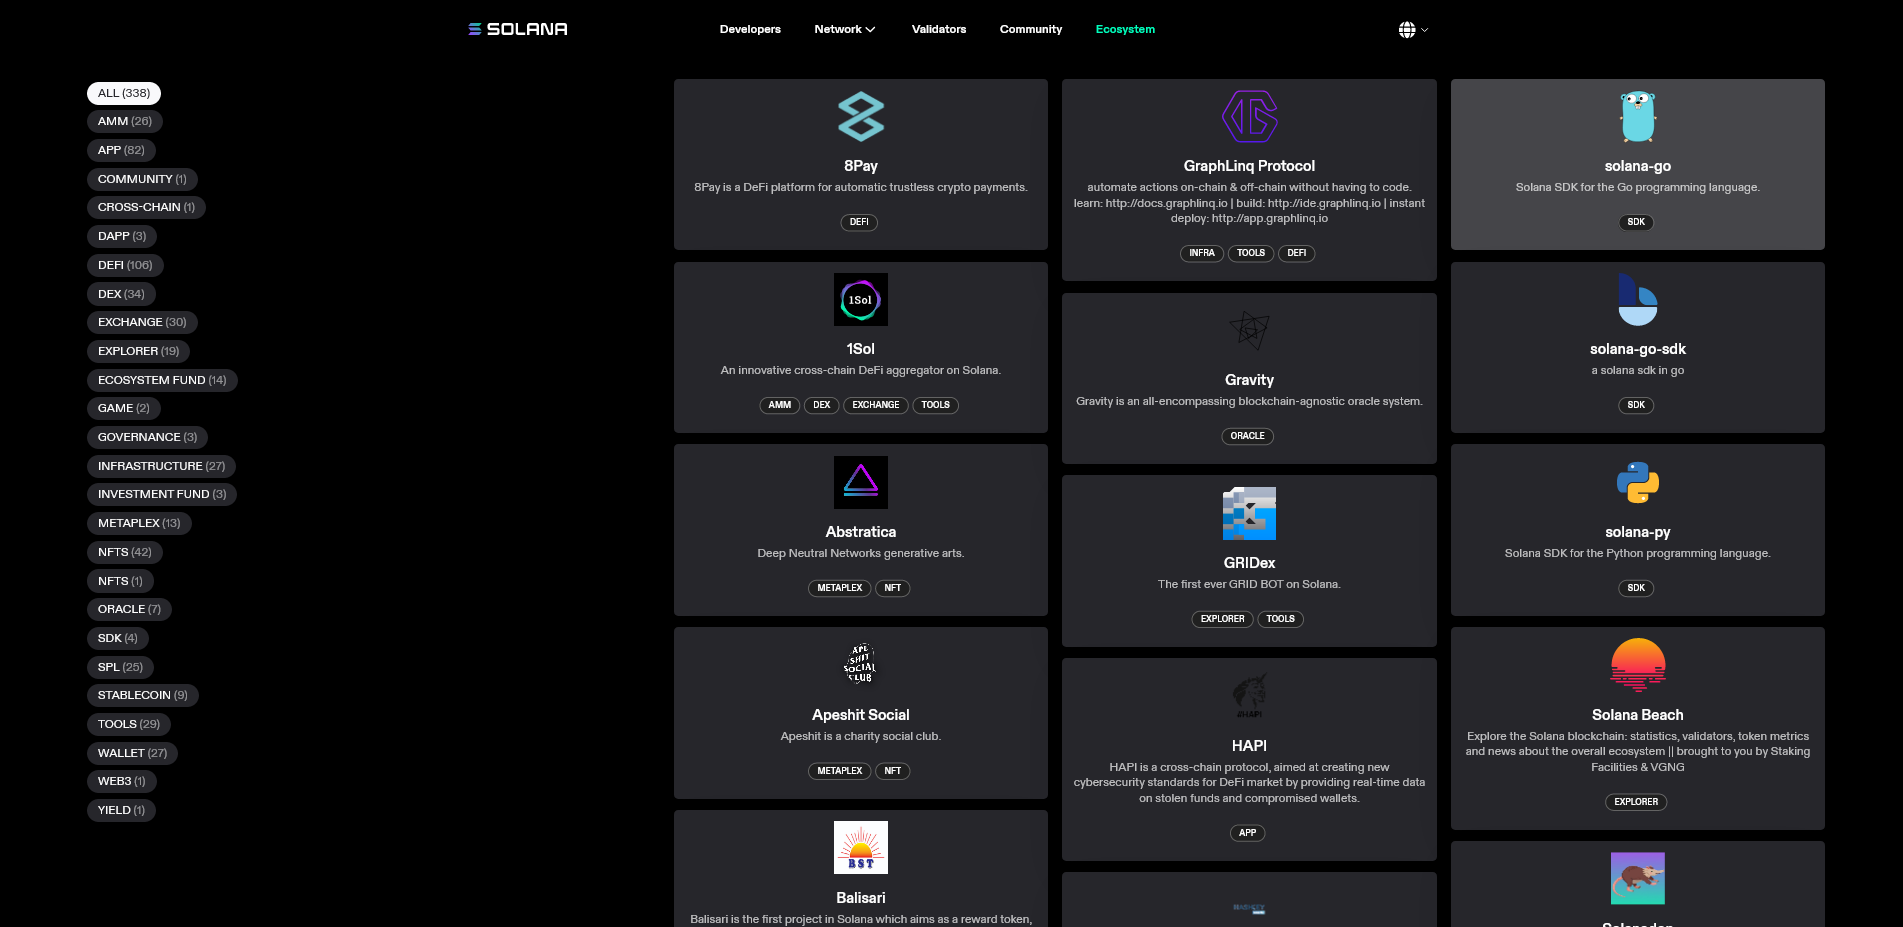Image resolution: width=1903 pixels, height=927 pixels.
Task: Select the solana-go gopher icon
Action: [x=1637, y=116]
